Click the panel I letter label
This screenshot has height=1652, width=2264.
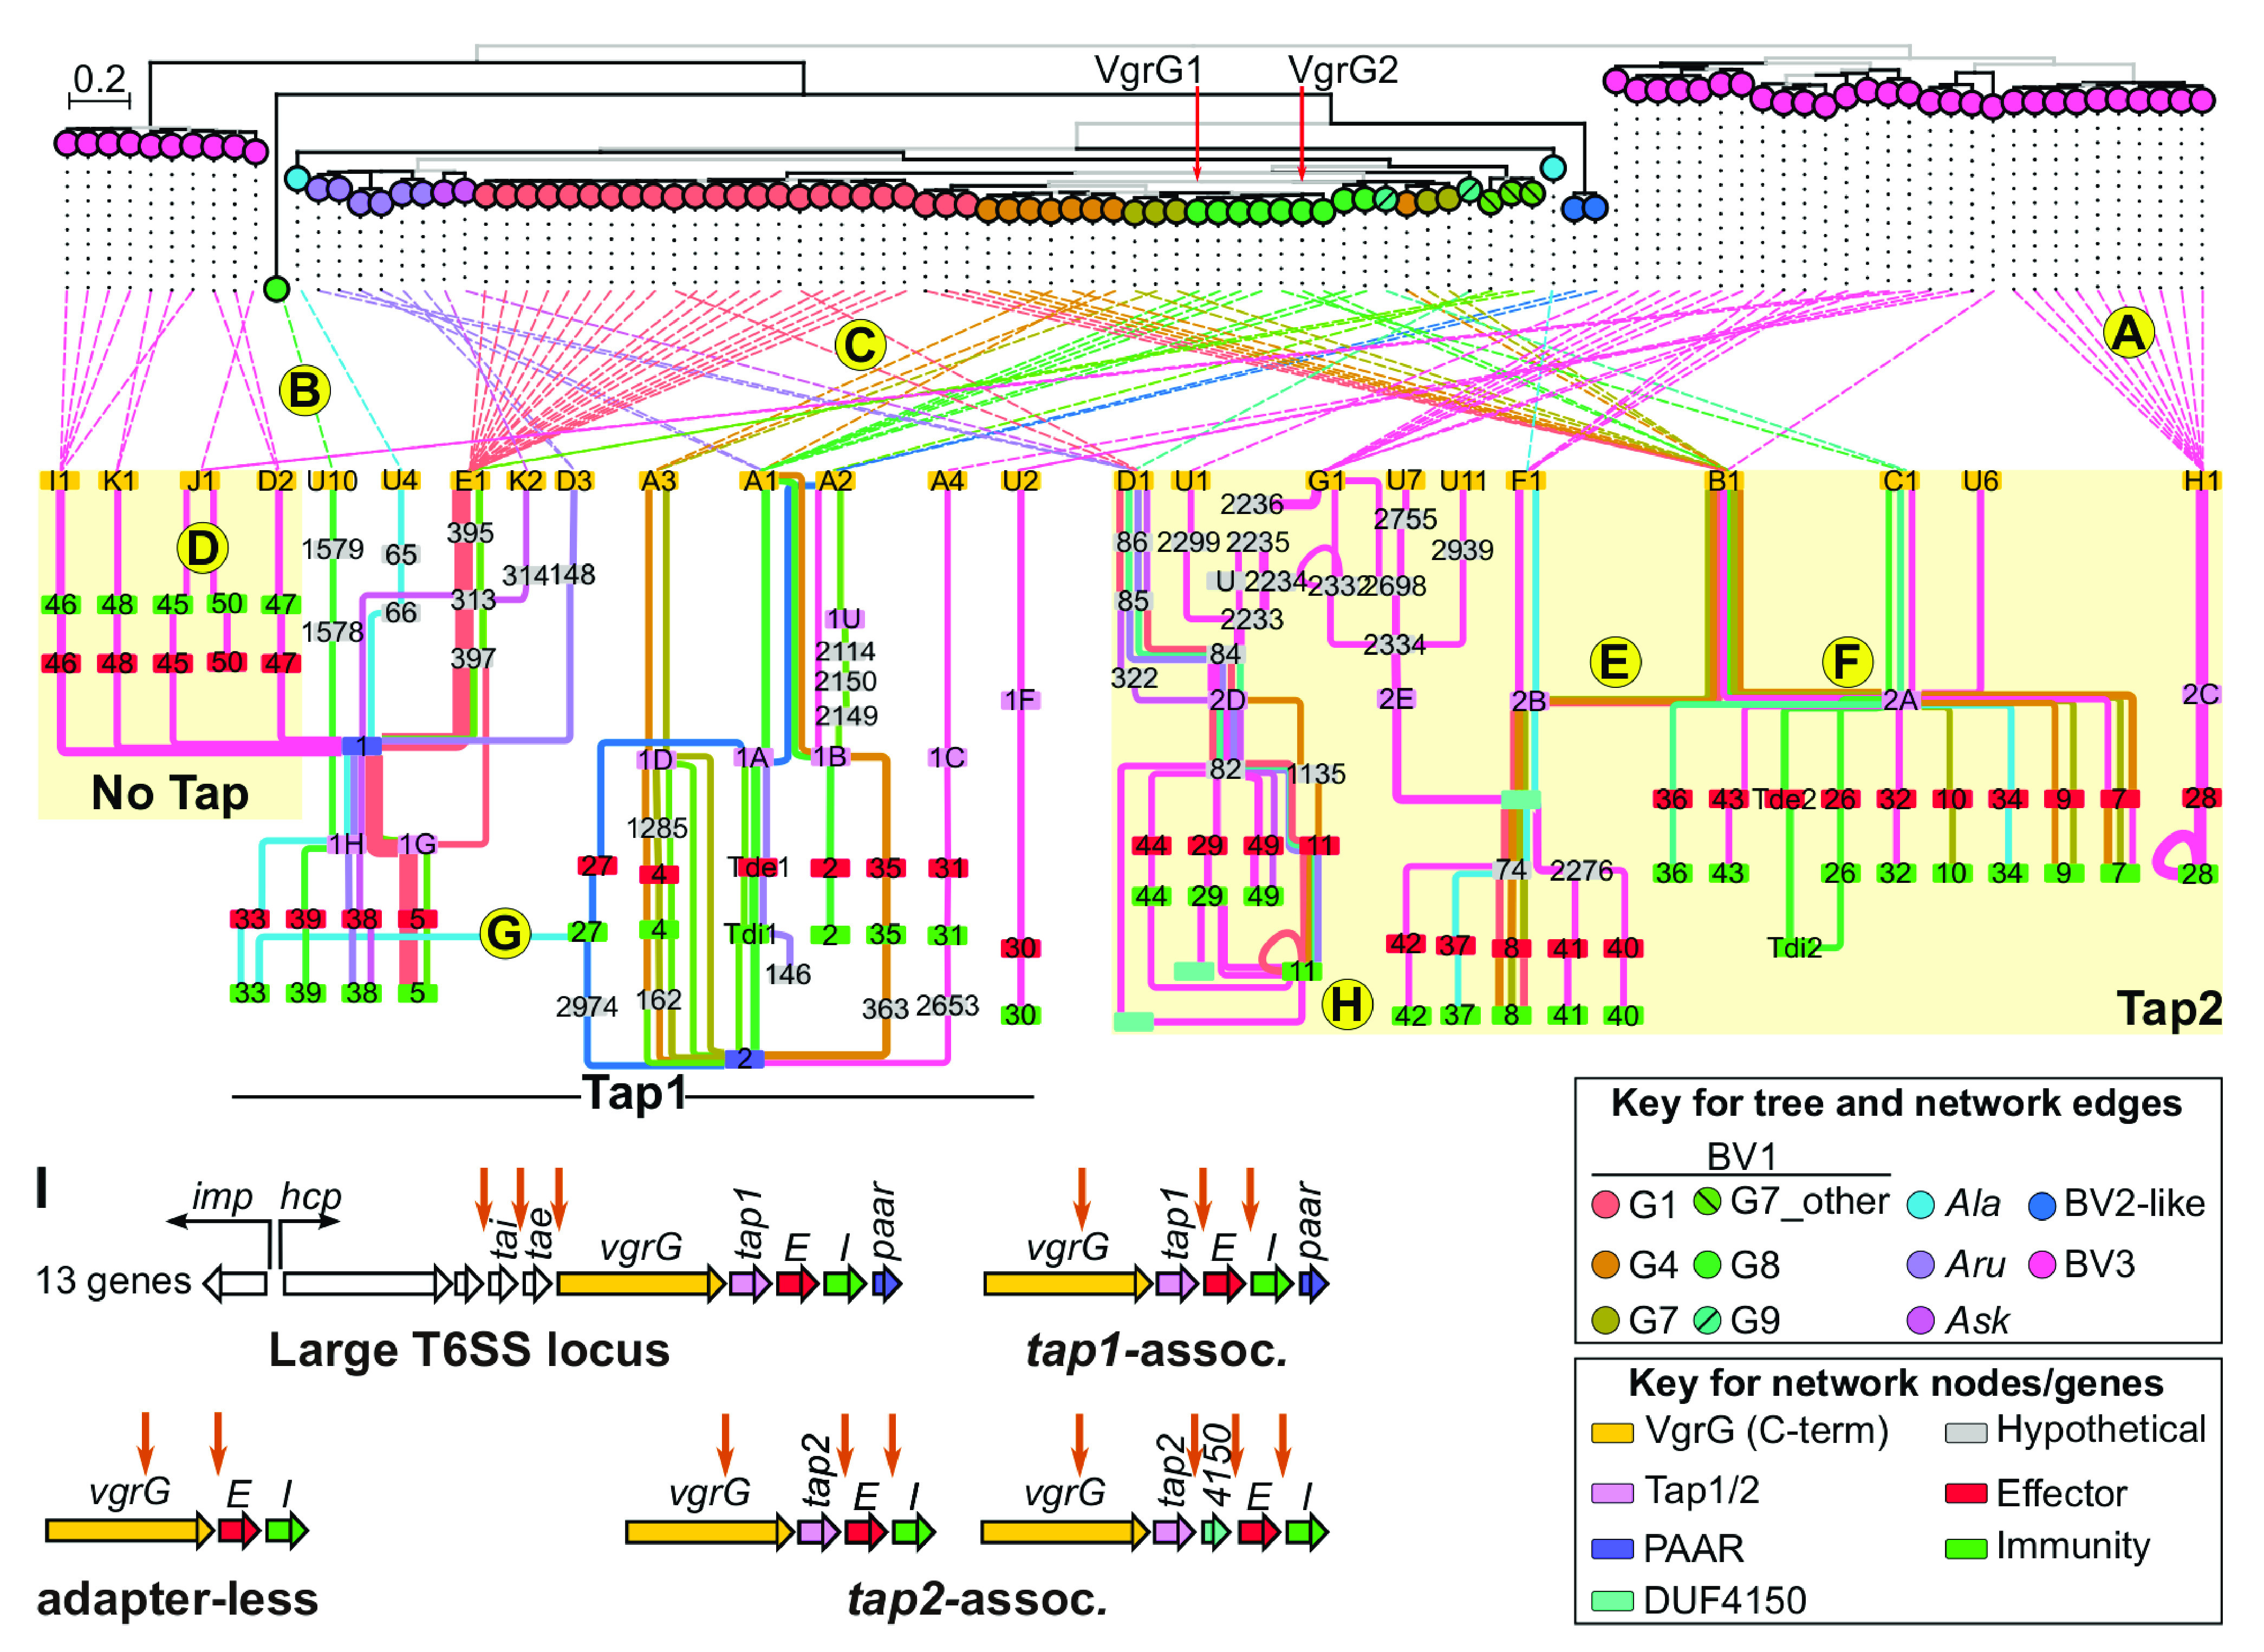(x=41, y=1188)
